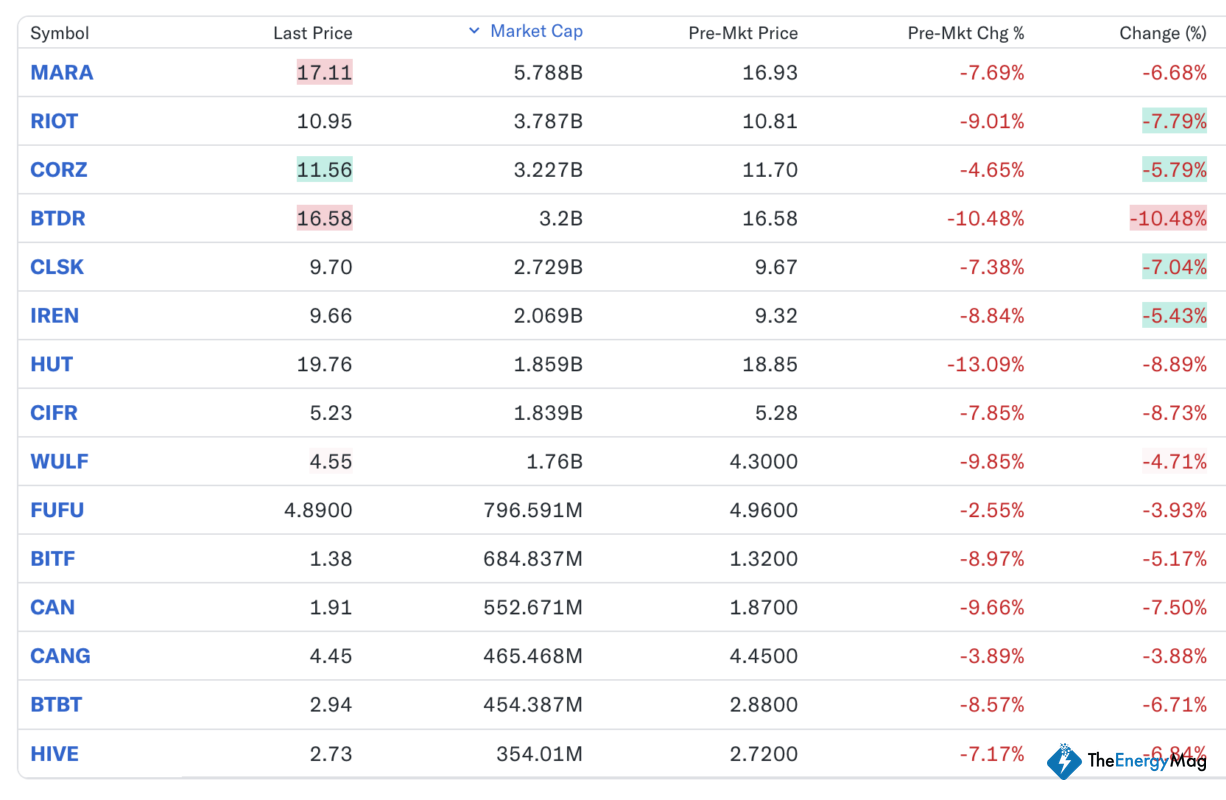Click BTDR highlighted change -10.48% cell

1168,219
